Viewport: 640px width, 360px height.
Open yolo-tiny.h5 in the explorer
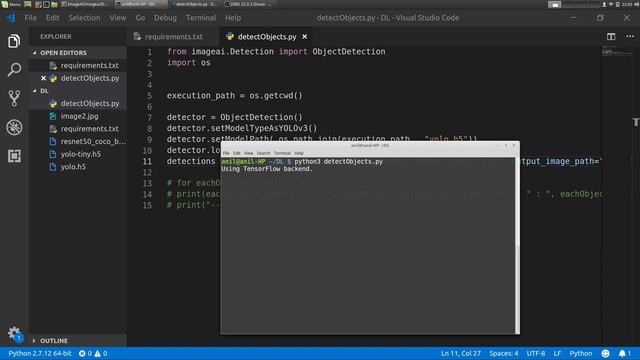pyautogui.click(x=80, y=154)
